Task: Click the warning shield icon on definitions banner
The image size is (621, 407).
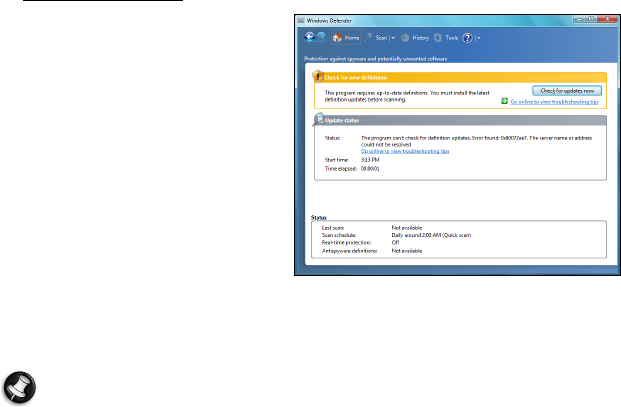Action: click(x=318, y=76)
